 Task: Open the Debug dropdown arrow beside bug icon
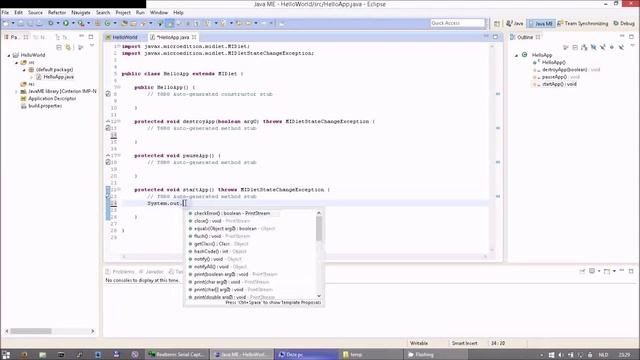click(58, 23)
